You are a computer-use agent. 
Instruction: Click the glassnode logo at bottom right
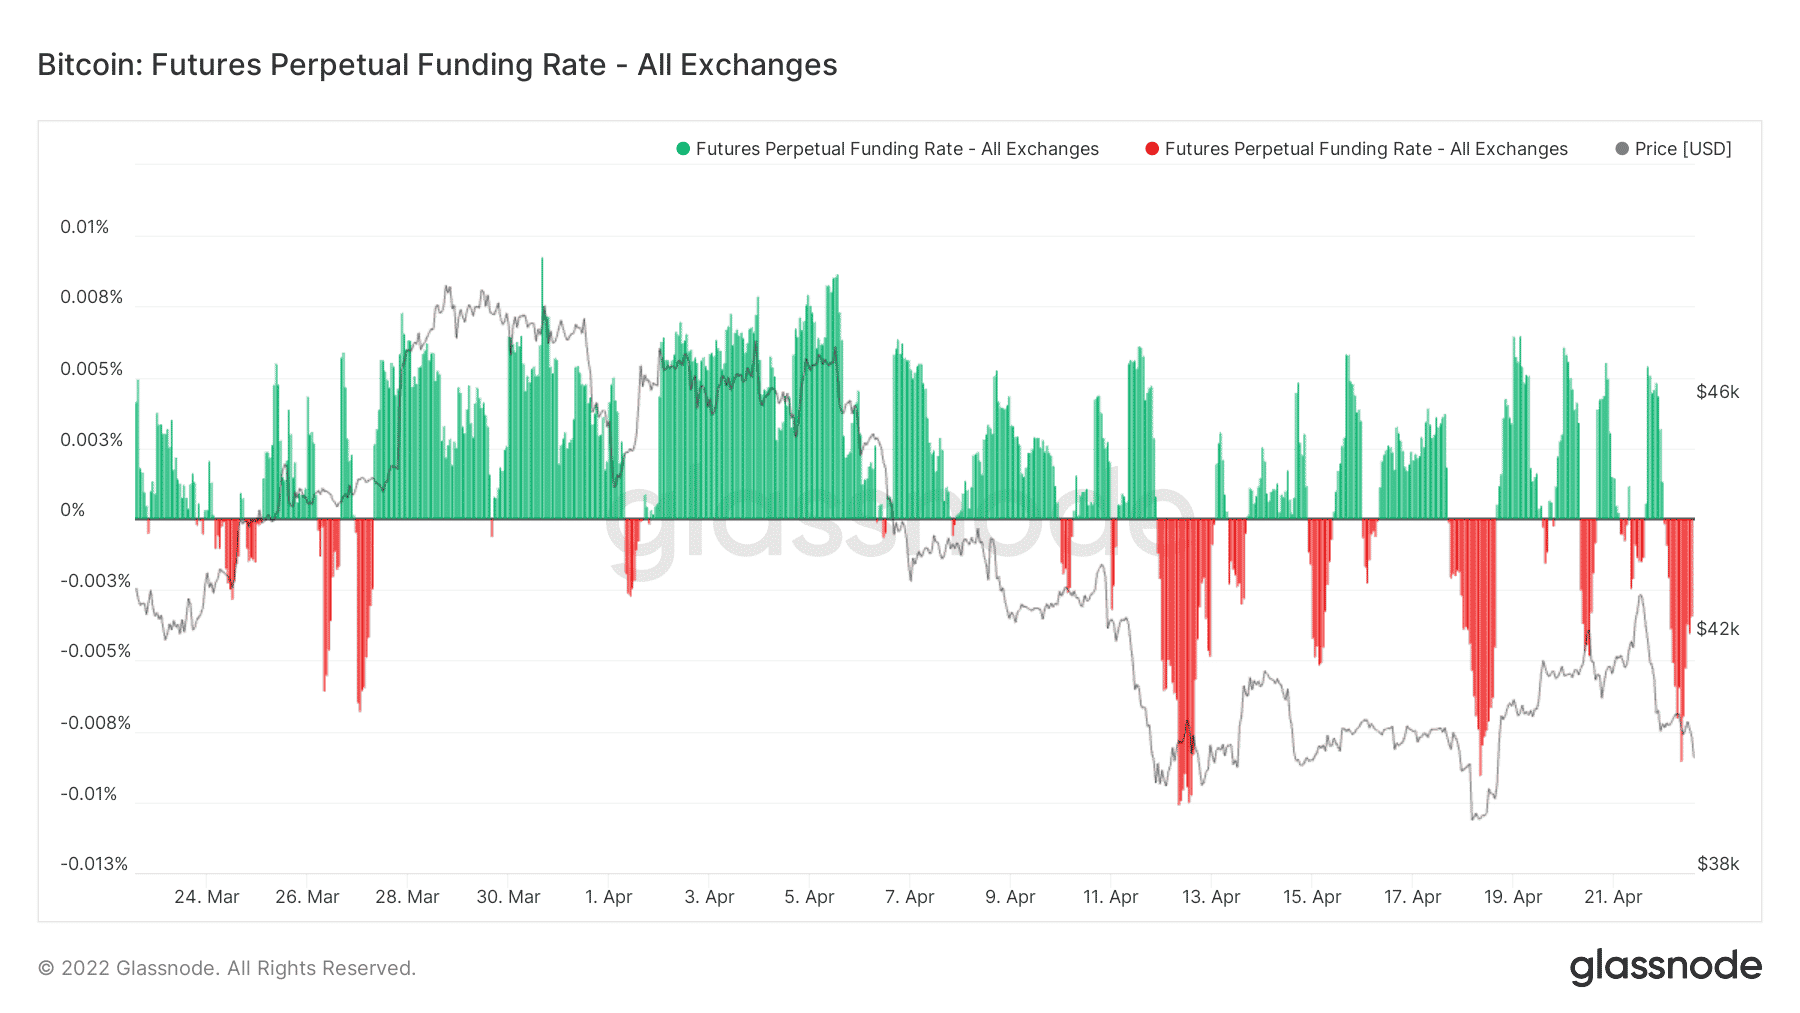[x=1665, y=967]
